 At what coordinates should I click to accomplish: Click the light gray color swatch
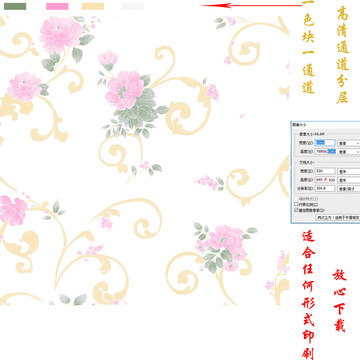(x=132, y=6)
